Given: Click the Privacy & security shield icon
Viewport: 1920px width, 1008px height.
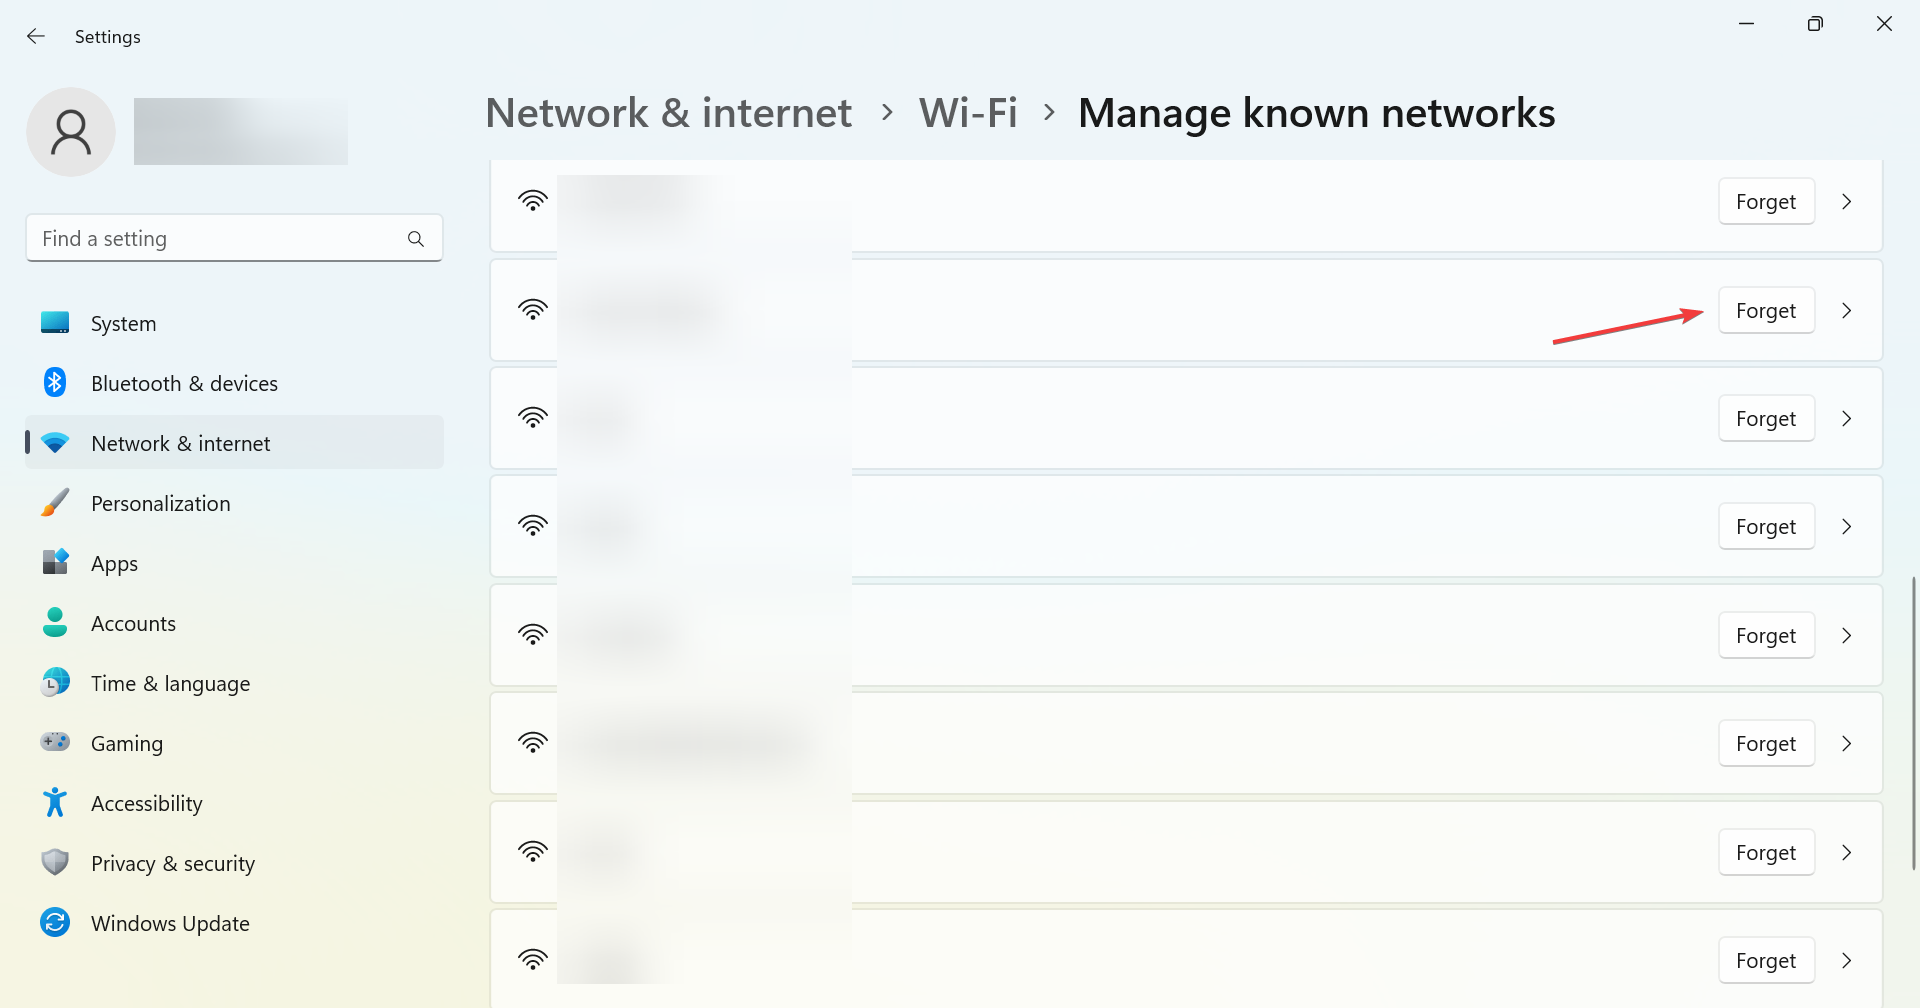Looking at the screenshot, I should click(x=55, y=863).
